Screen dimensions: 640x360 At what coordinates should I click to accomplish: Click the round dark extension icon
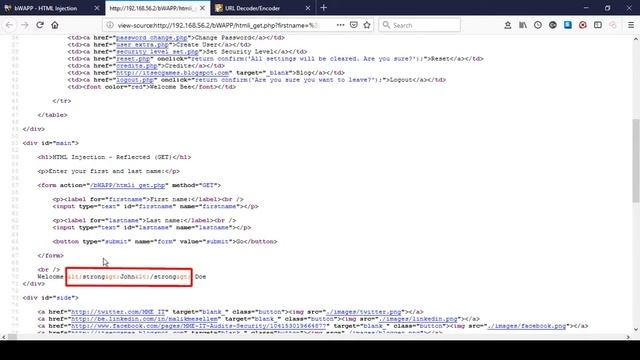coord(553,25)
